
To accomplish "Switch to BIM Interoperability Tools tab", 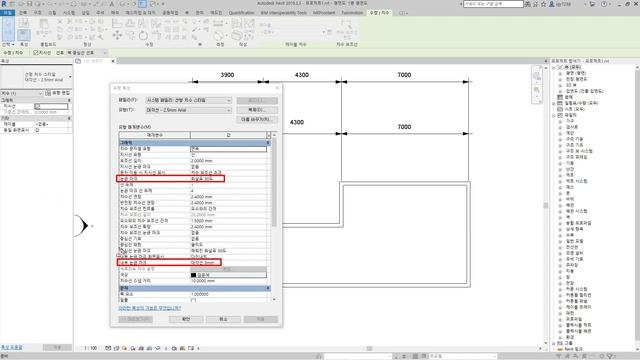I will tap(283, 13).
